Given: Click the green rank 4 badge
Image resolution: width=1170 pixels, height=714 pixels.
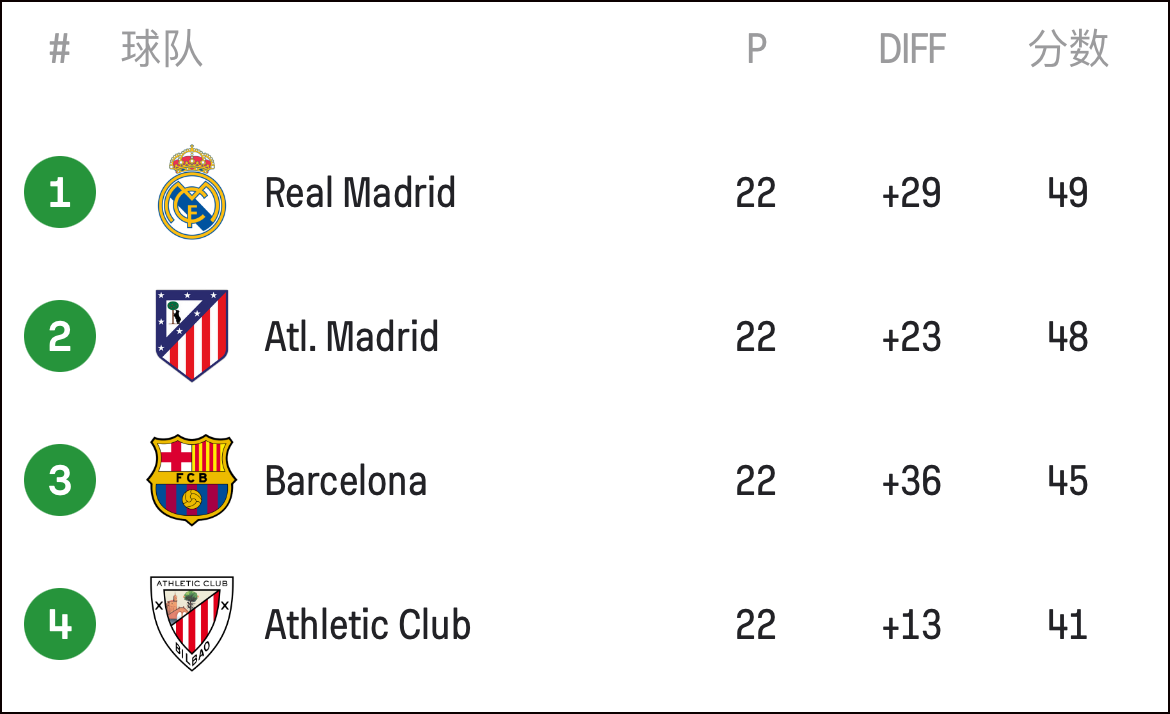Looking at the screenshot, I should click(x=60, y=624).
